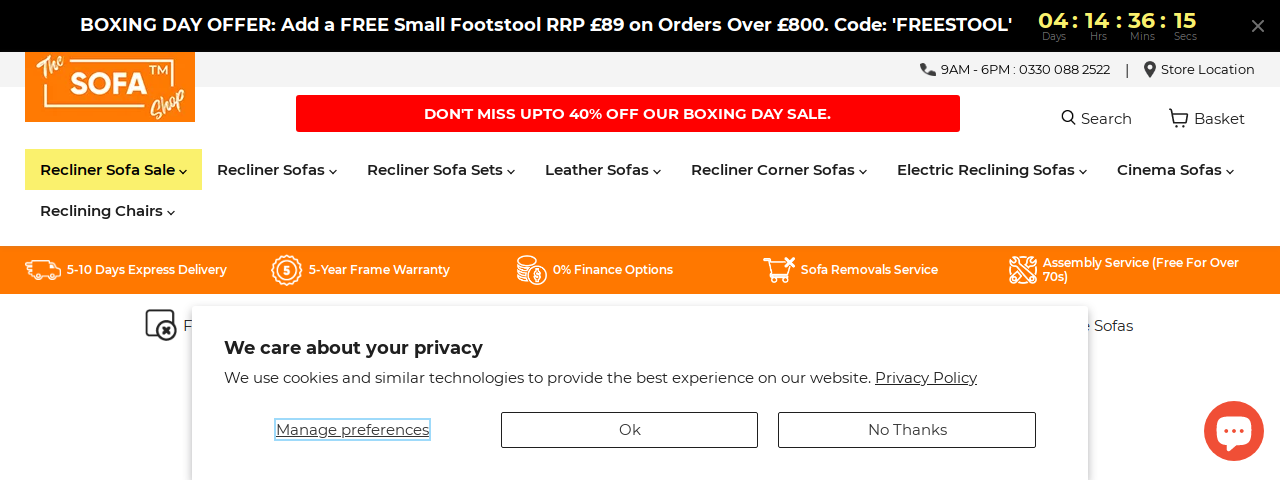Click the Search magnifier icon

click(1068, 118)
